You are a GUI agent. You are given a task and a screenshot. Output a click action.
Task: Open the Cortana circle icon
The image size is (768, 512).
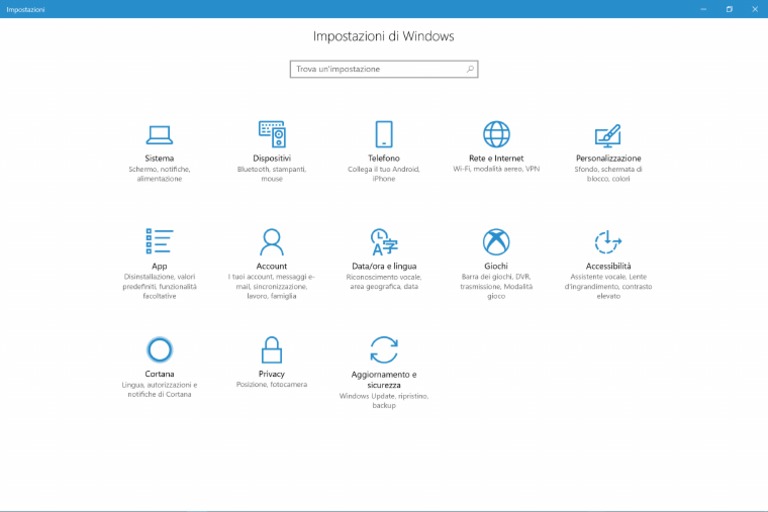coord(159,349)
